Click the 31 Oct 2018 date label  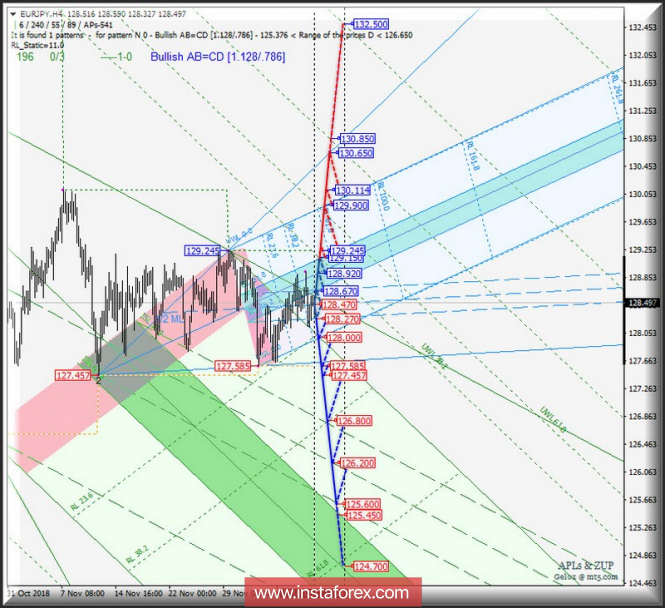click(28, 593)
